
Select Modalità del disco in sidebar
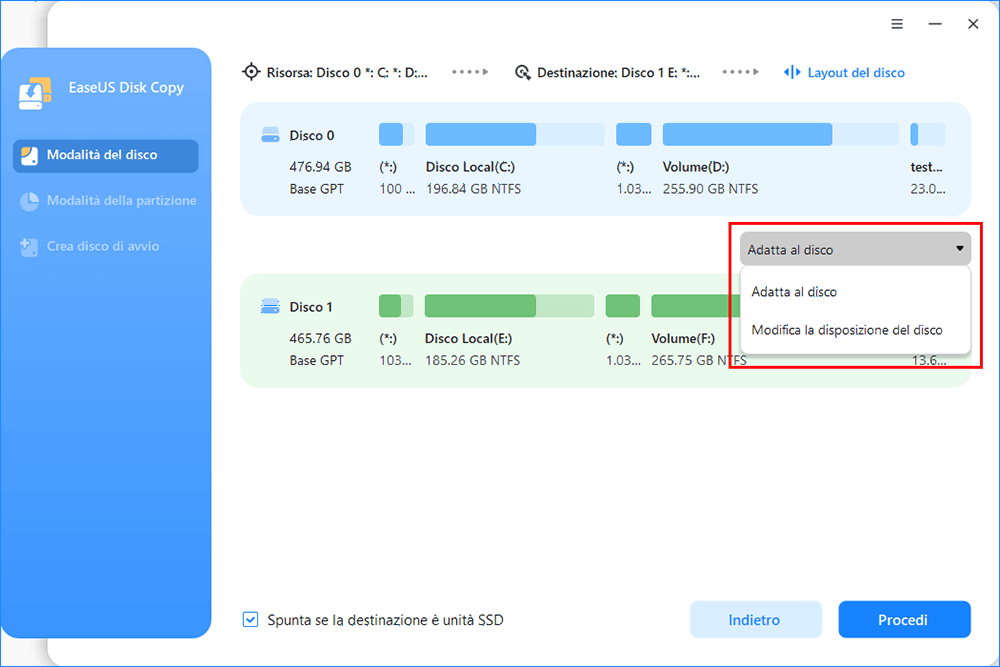[x=105, y=156]
